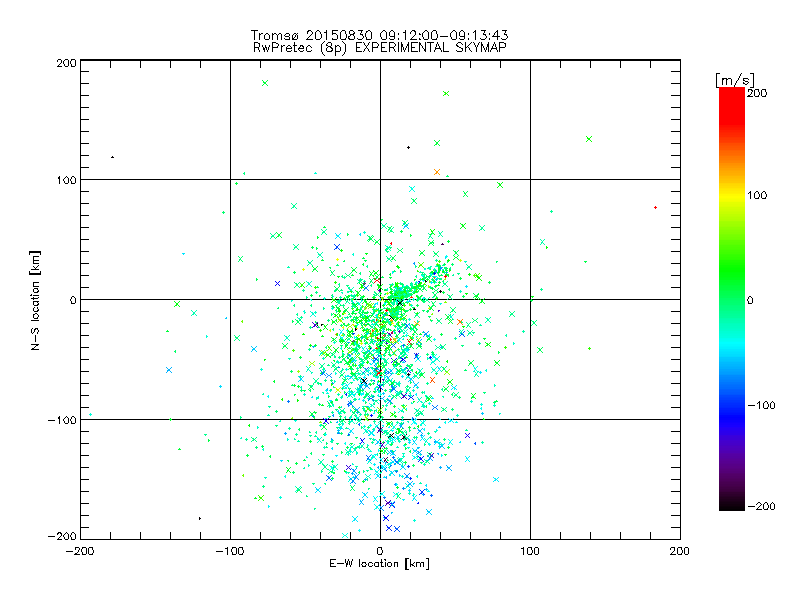Screen dimensions: 800x600
Task: Click the colorbar -200 label
Action: [761, 507]
